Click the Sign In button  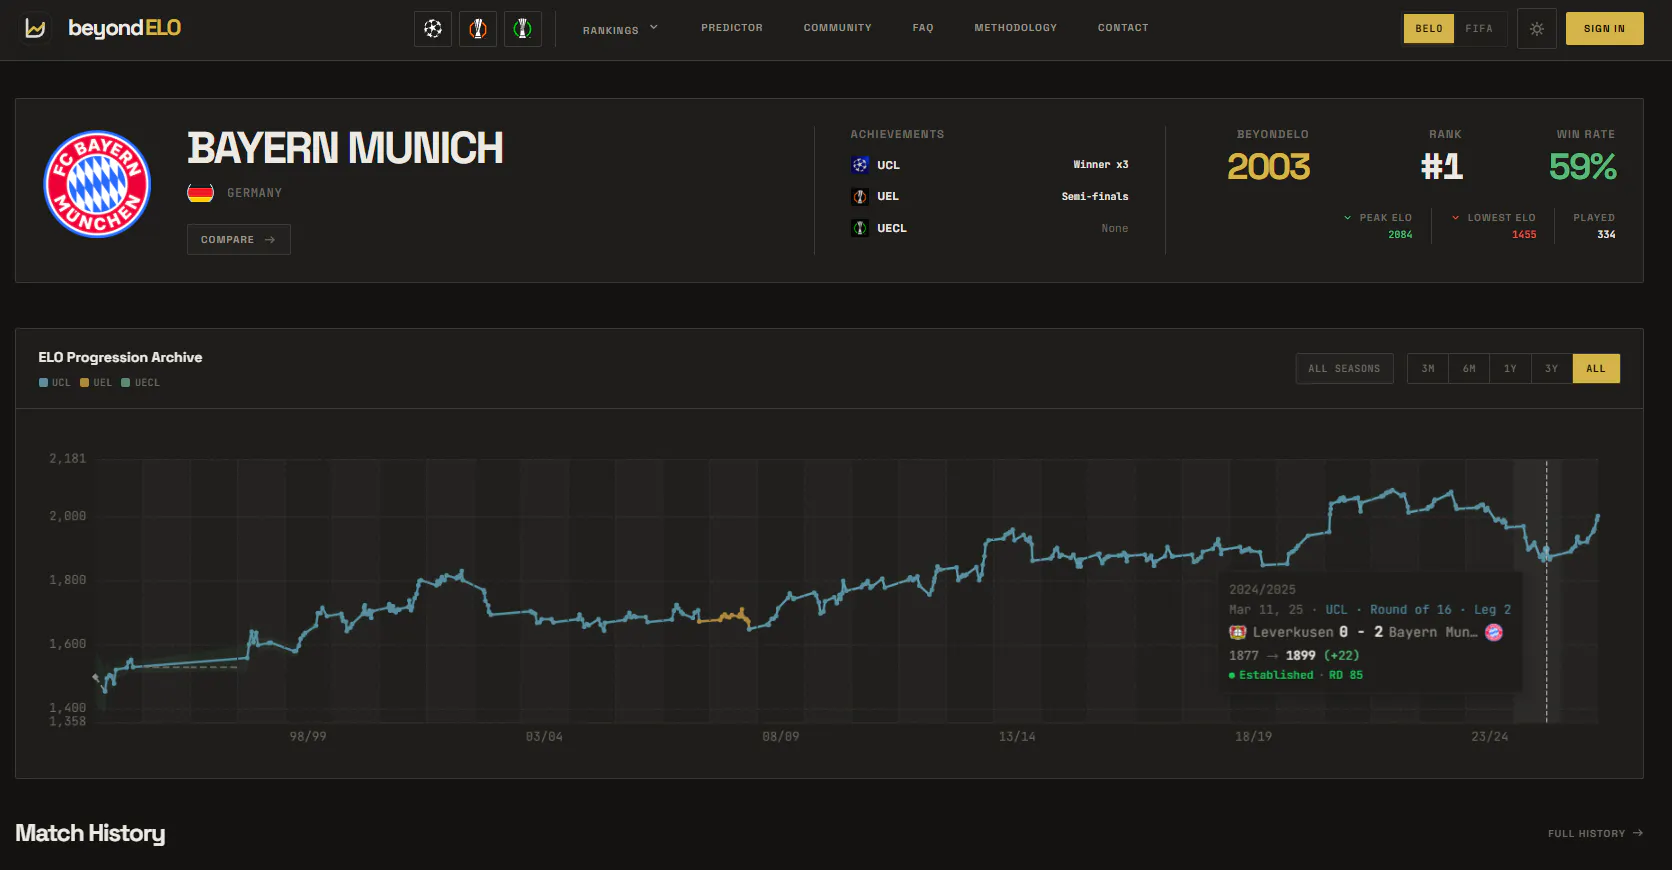(x=1604, y=29)
